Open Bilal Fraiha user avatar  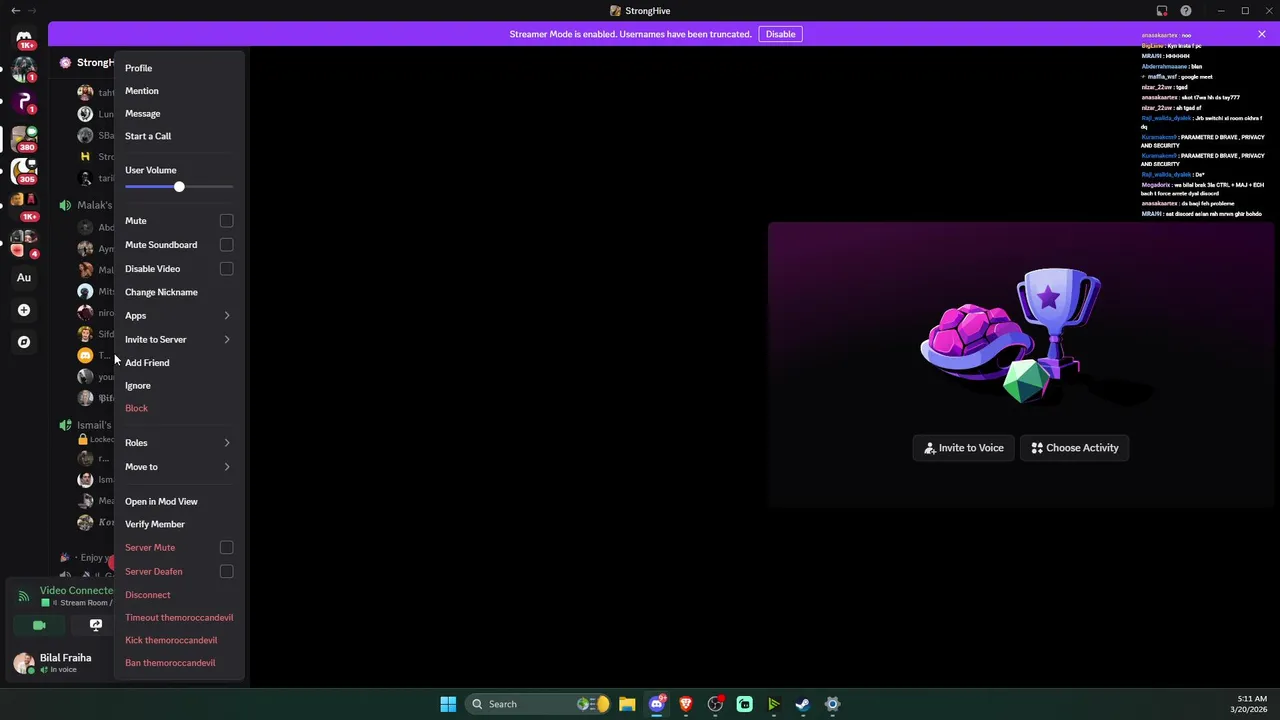24,663
